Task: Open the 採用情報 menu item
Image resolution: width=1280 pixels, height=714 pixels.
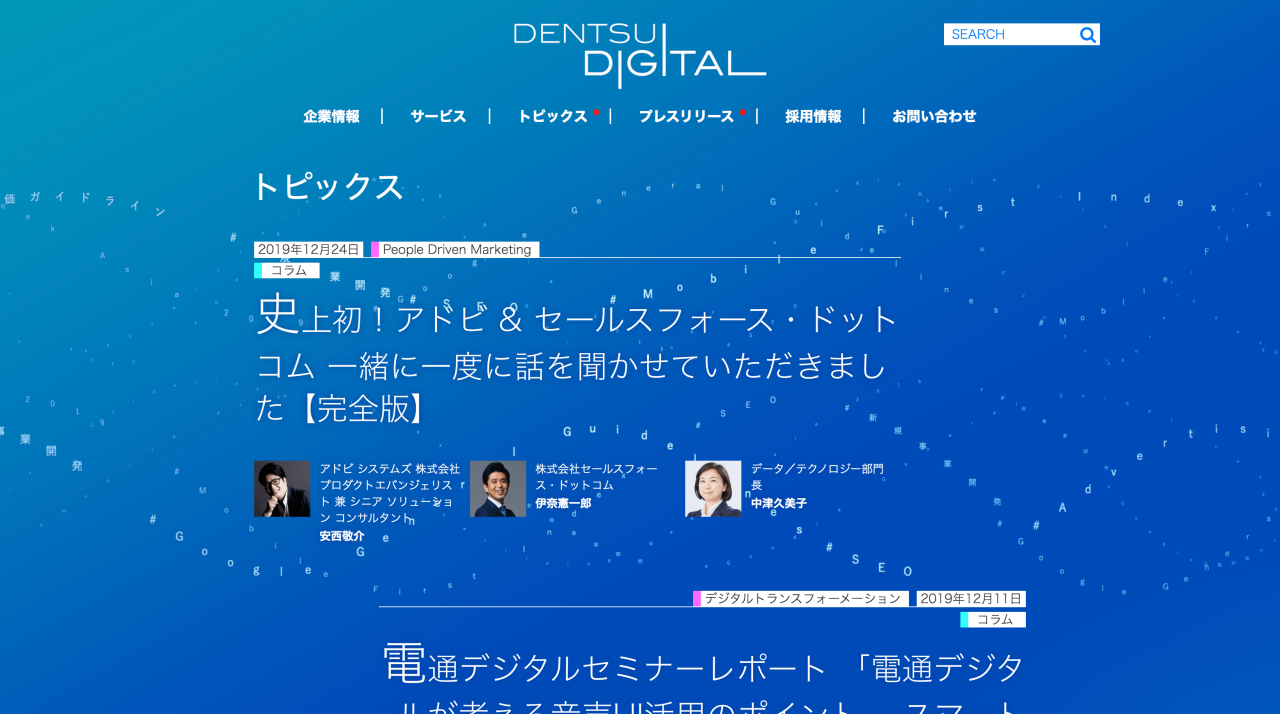Action: 813,116
